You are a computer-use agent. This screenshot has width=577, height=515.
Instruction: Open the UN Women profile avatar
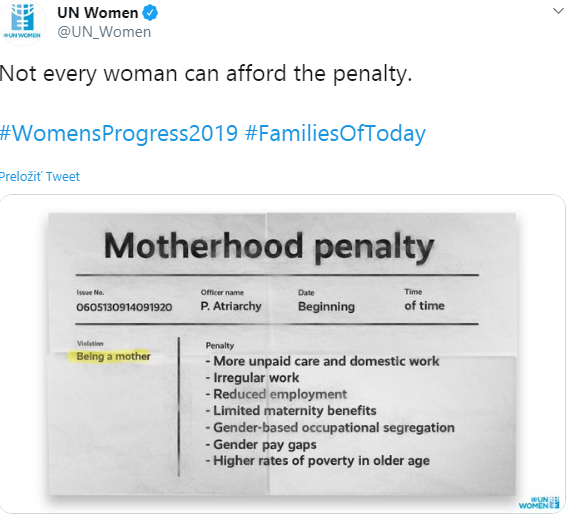point(22,22)
